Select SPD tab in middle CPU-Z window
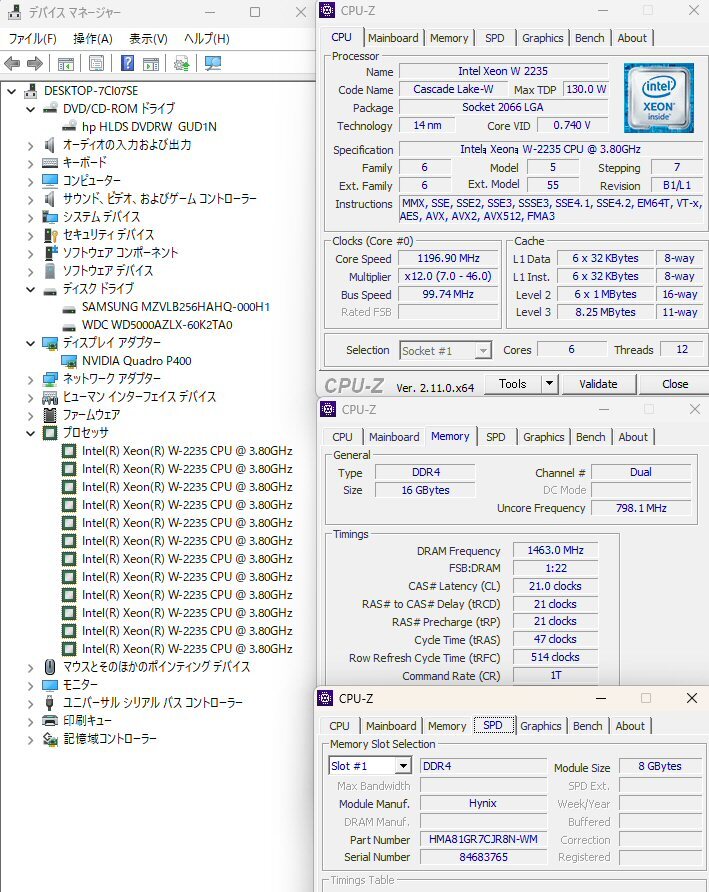Image resolution: width=709 pixels, height=892 pixels. (x=495, y=437)
